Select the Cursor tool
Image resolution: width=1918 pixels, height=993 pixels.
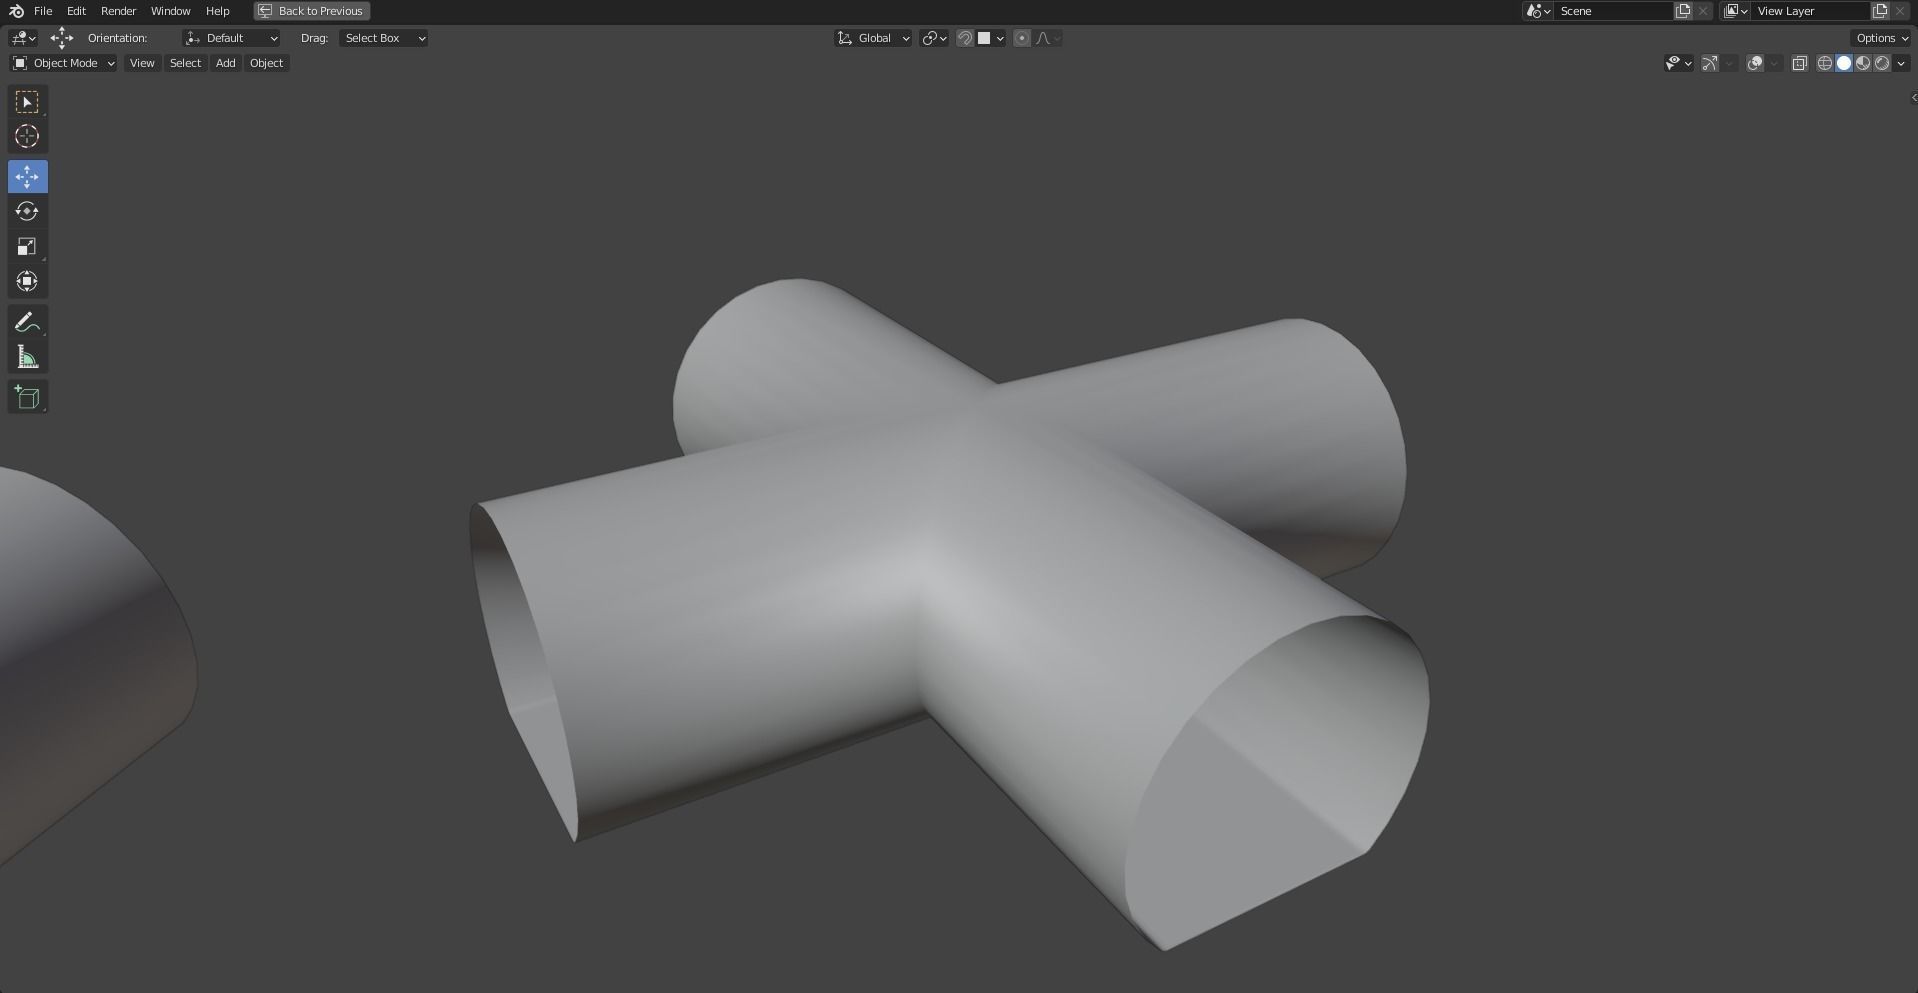coord(27,137)
